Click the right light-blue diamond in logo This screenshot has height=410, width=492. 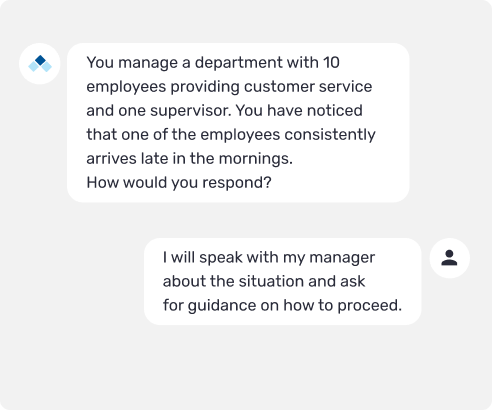pos(46,66)
